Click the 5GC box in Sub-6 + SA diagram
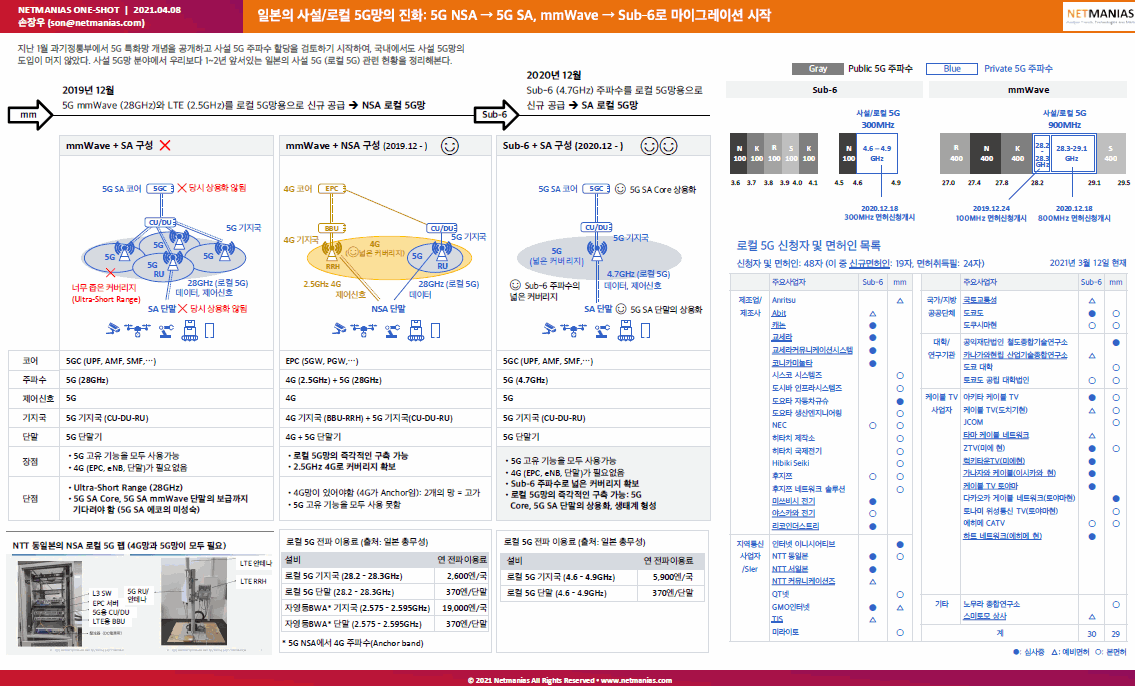Image resolution: width=1135 pixels, height=686 pixels. (596, 189)
